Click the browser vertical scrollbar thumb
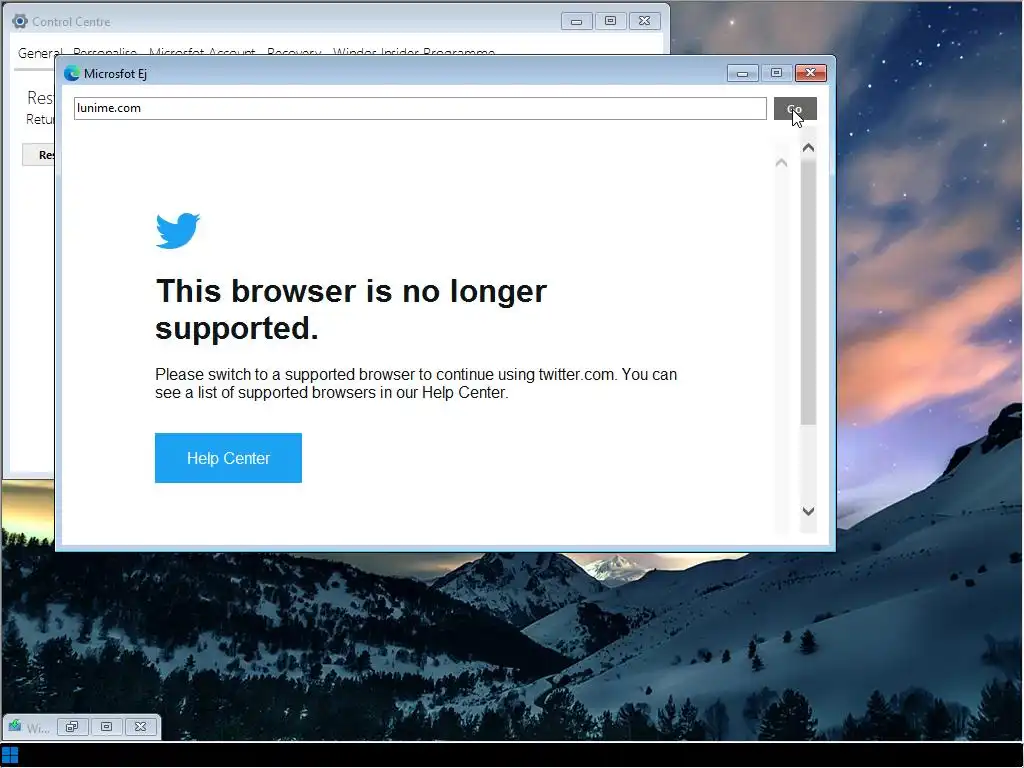Image resolution: width=1024 pixels, height=768 pixels. click(x=808, y=291)
